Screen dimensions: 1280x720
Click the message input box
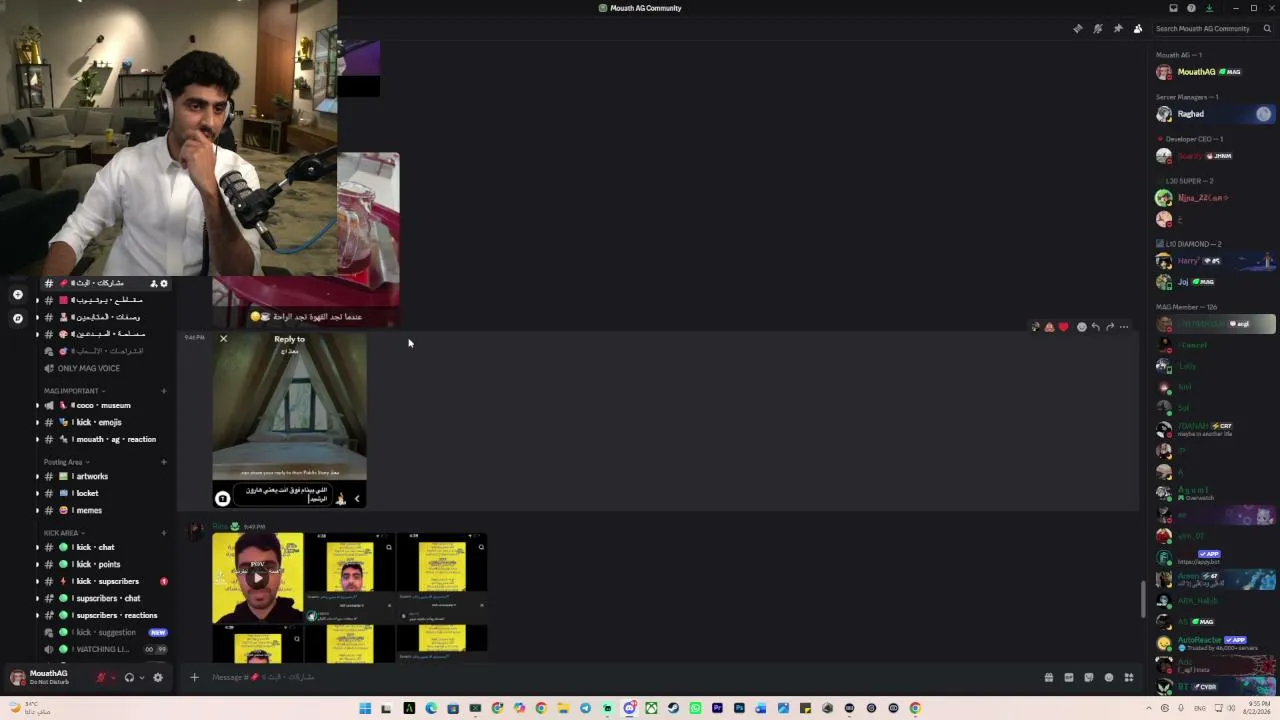pos(620,677)
